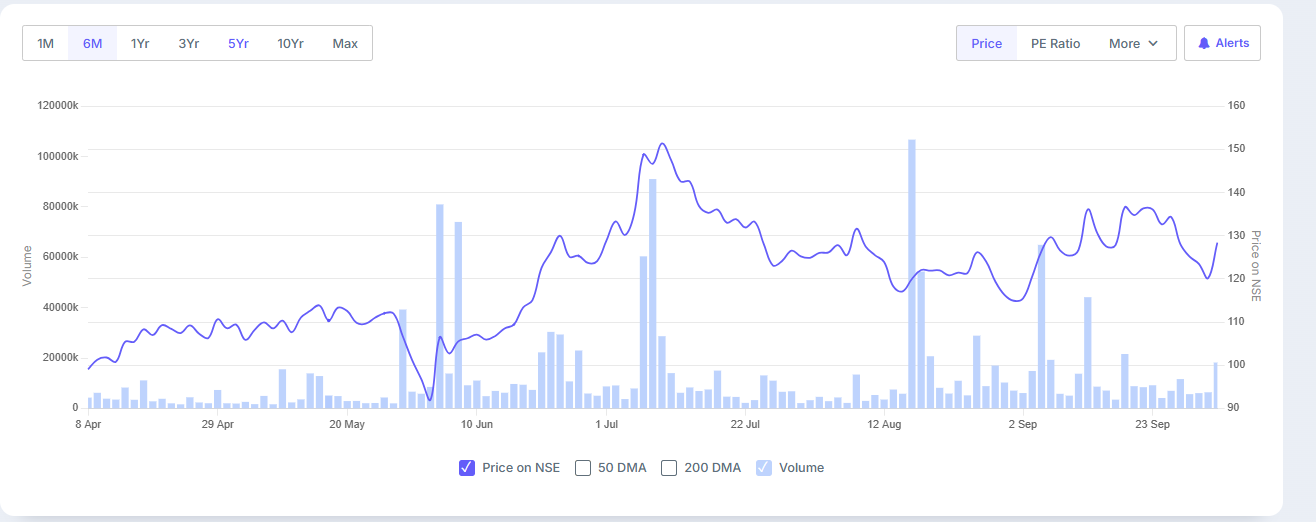Click the 29 Apr x-axis label
1316x522 pixels.
[x=218, y=424]
